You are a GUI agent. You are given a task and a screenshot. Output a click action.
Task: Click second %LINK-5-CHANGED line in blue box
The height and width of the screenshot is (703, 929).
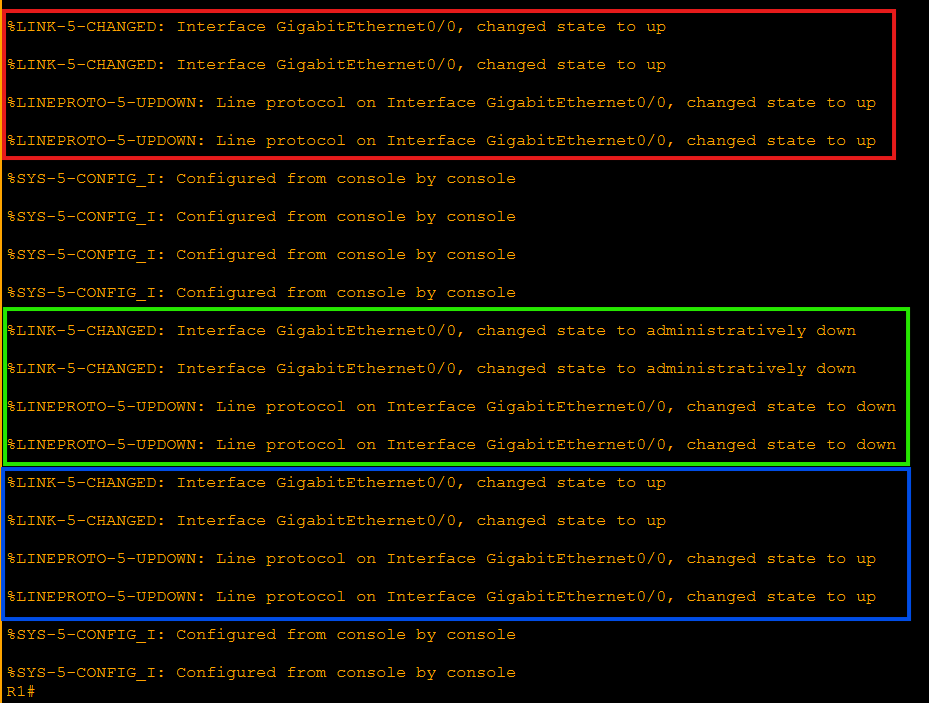(336, 521)
